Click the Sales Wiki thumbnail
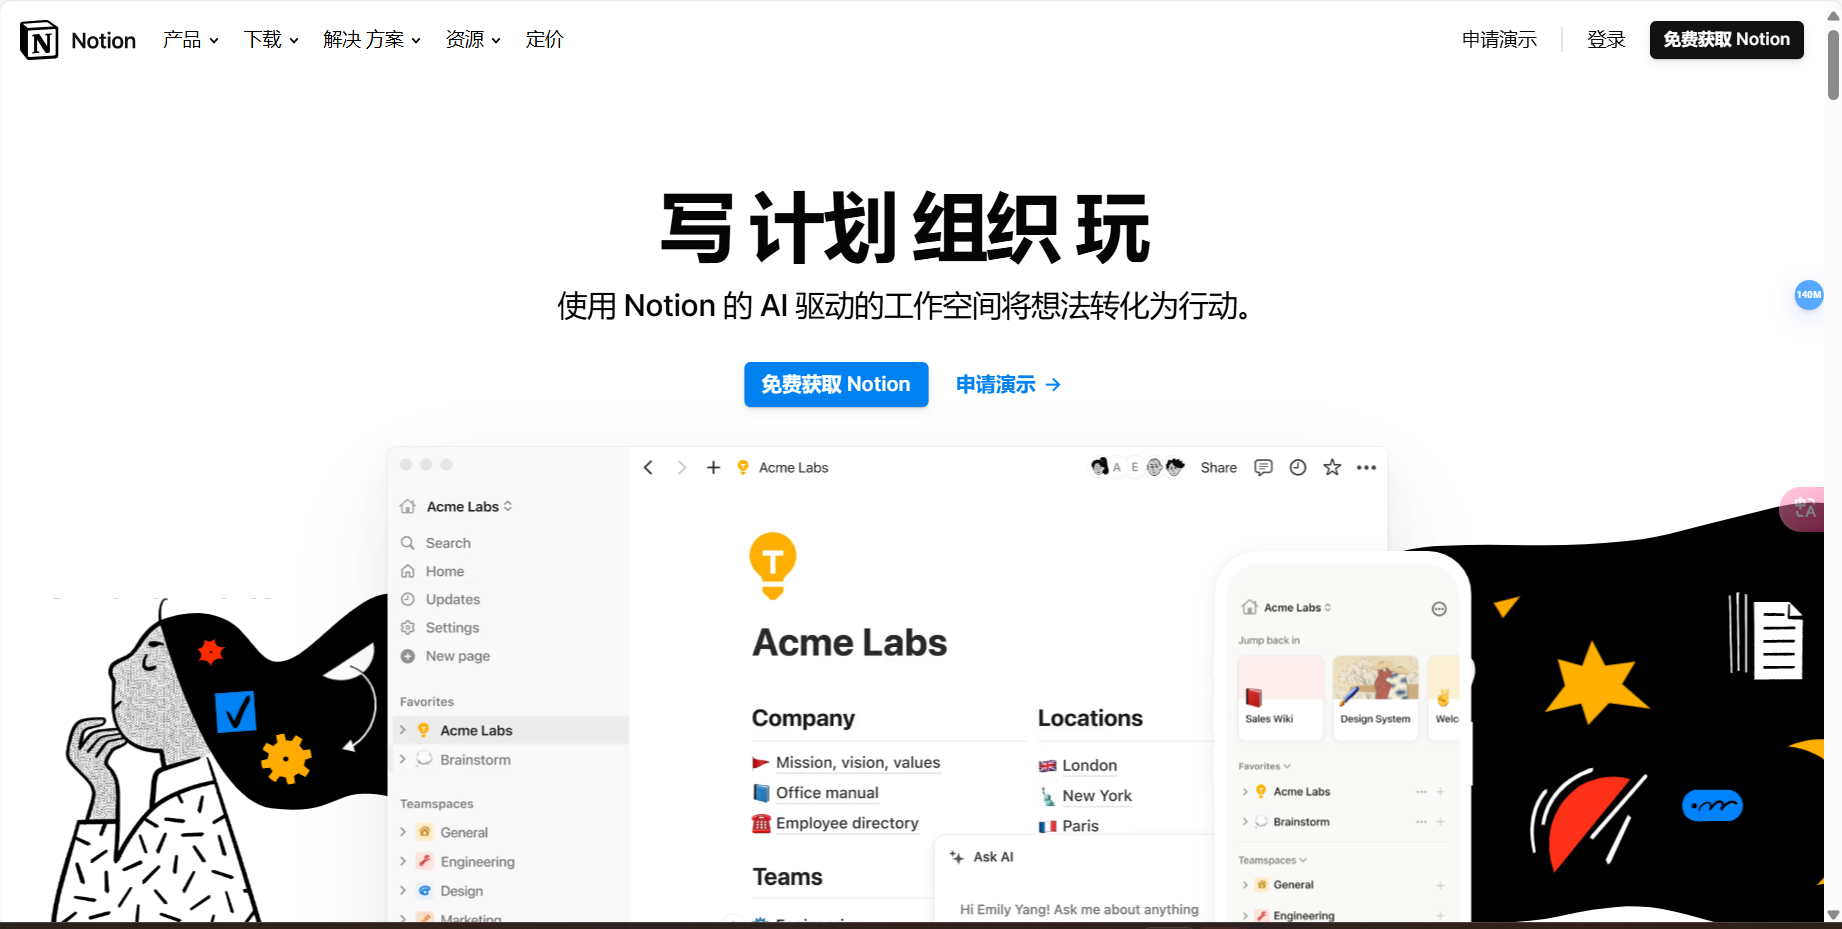 [1280, 697]
